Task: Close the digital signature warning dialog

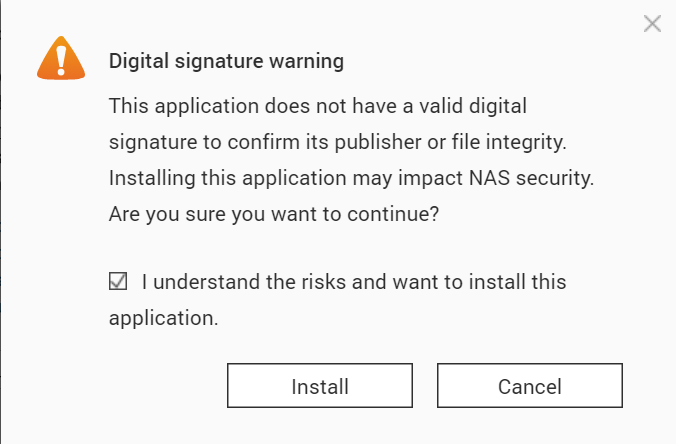Action: 652,23
